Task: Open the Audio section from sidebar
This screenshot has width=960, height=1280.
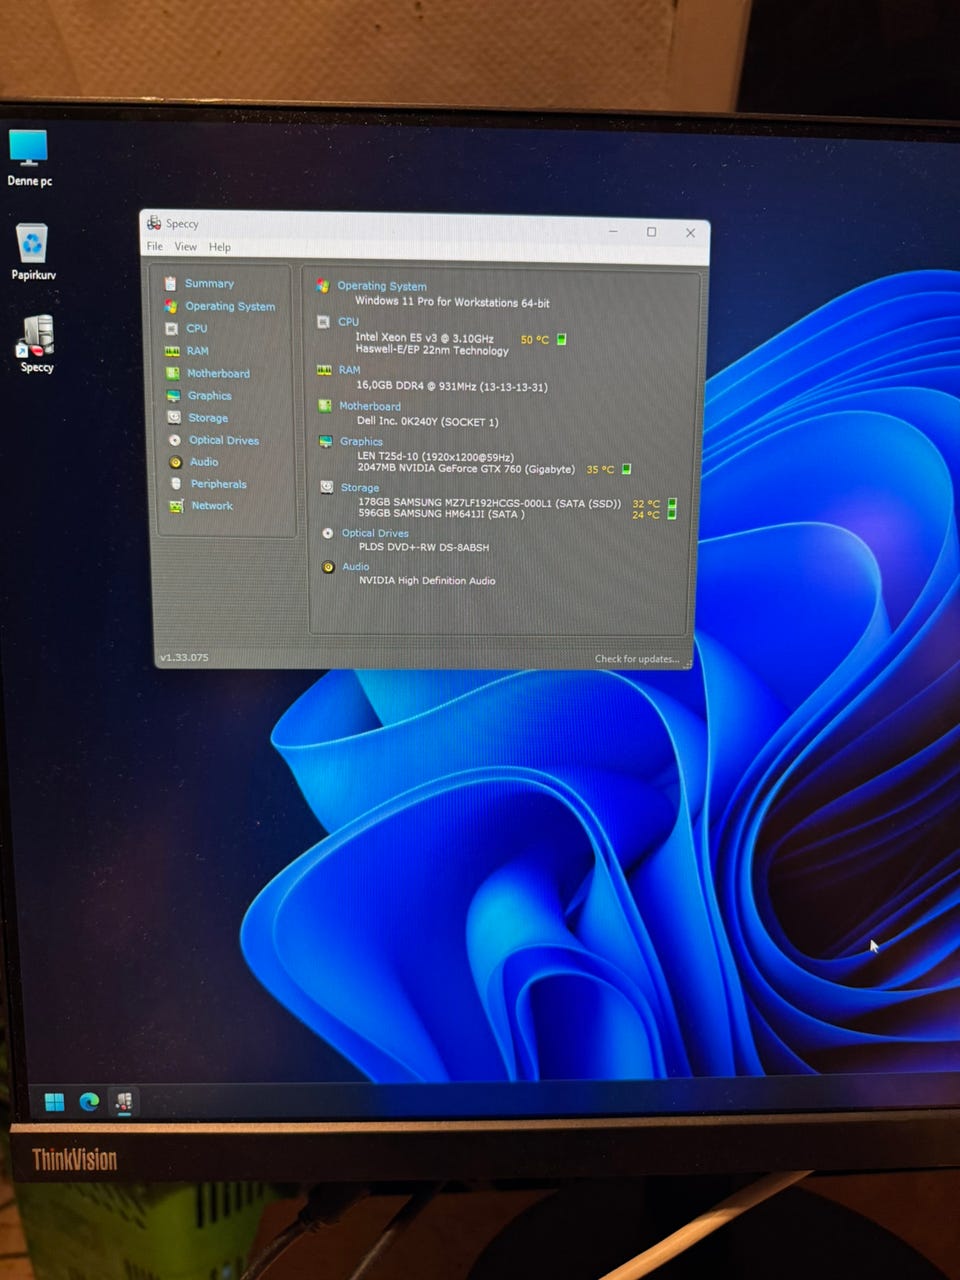Action: click(x=204, y=462)
